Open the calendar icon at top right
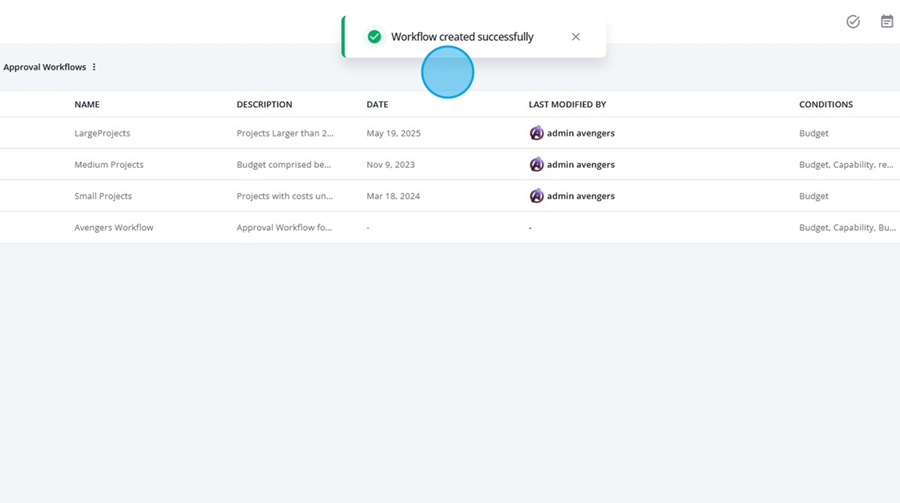 (887, 21)
